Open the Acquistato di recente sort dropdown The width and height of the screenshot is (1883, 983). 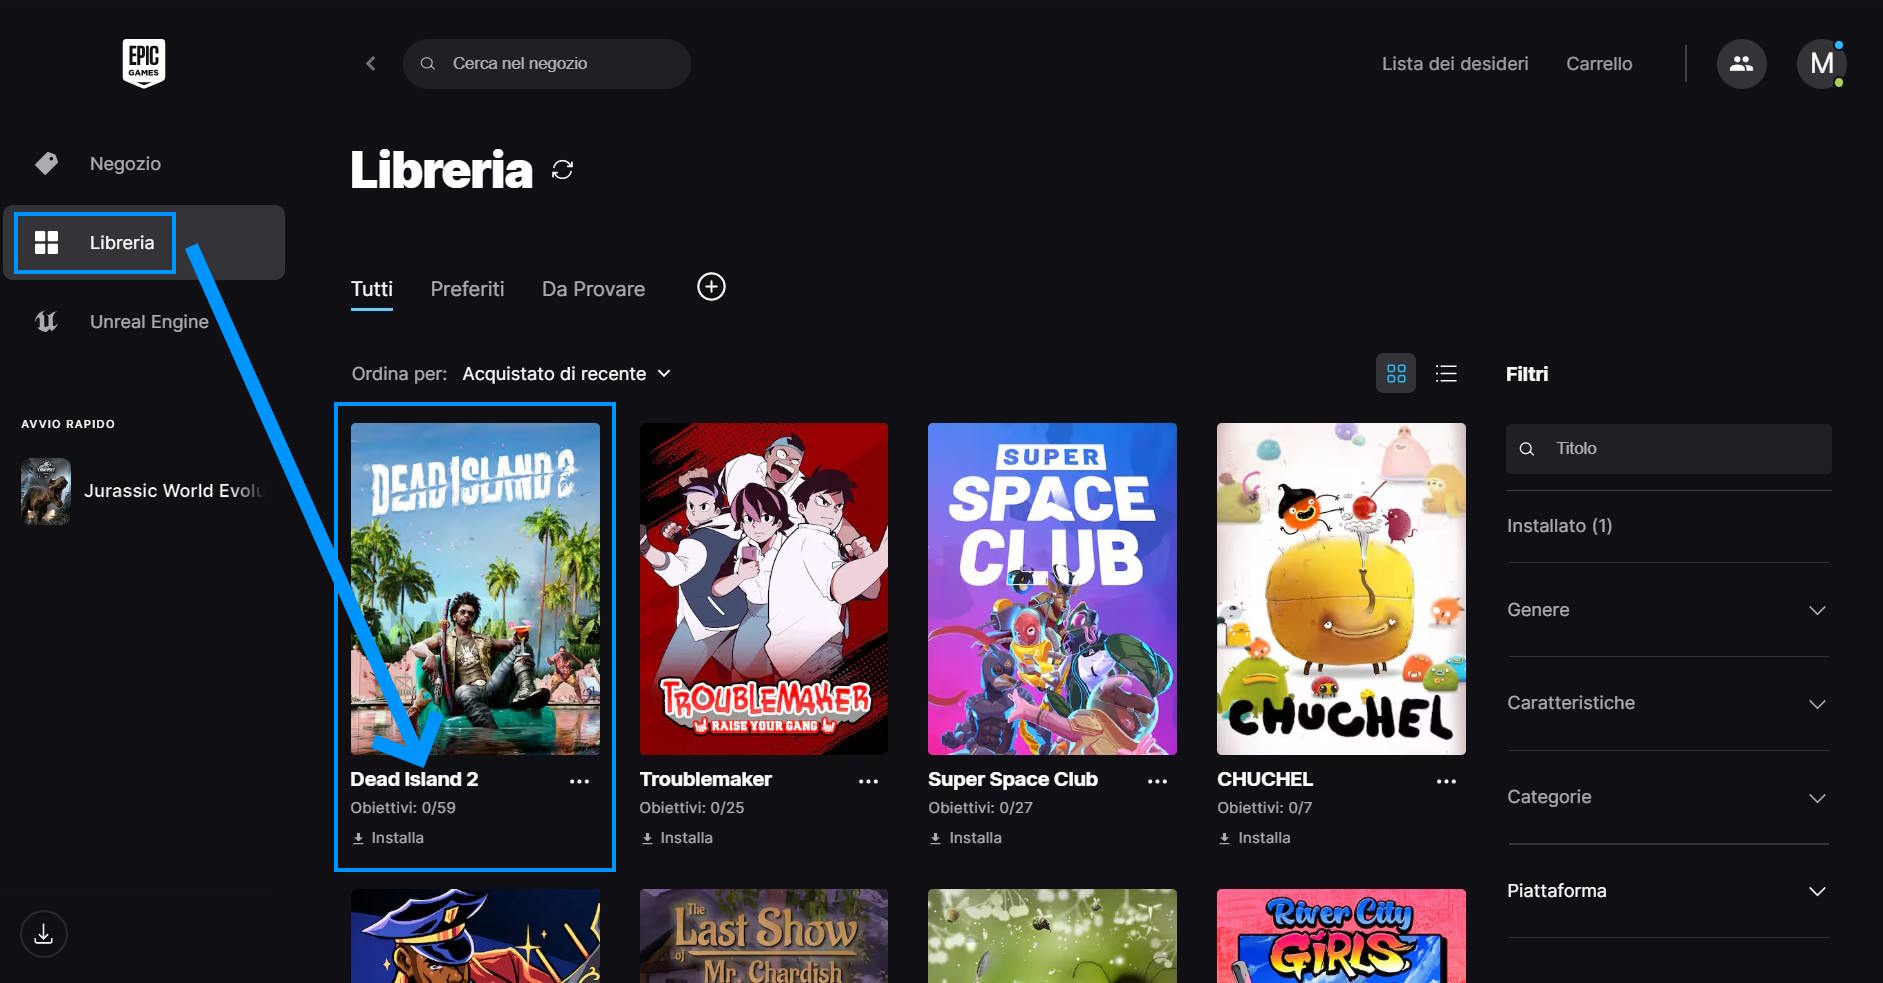coord(566,373)
